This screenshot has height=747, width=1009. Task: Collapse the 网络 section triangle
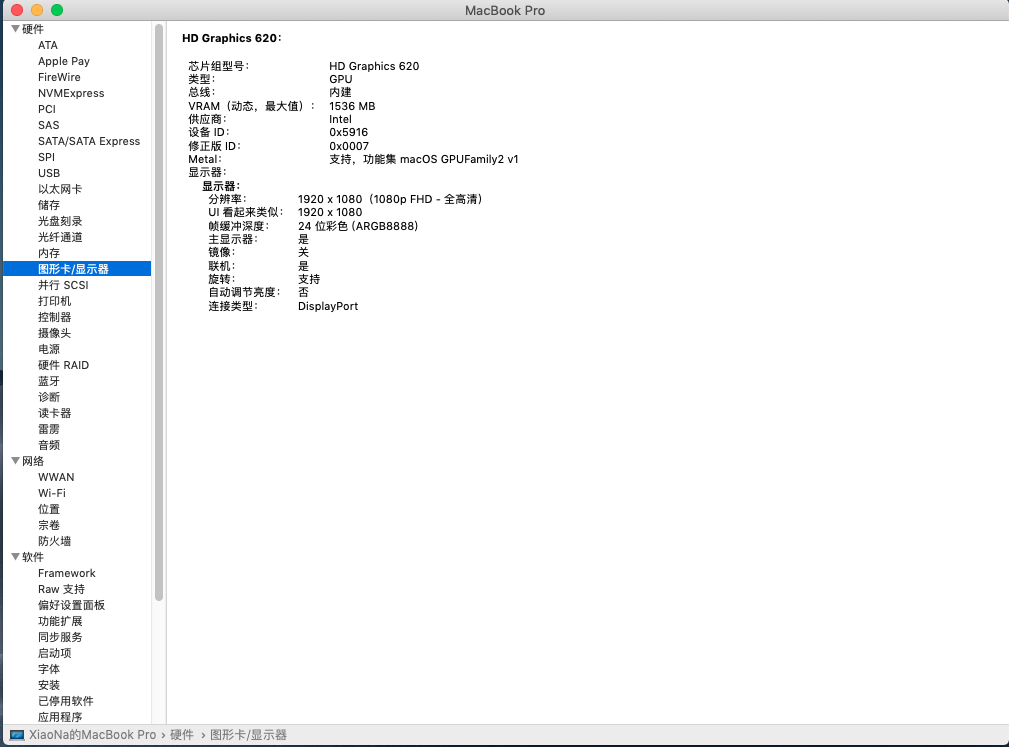15,461
